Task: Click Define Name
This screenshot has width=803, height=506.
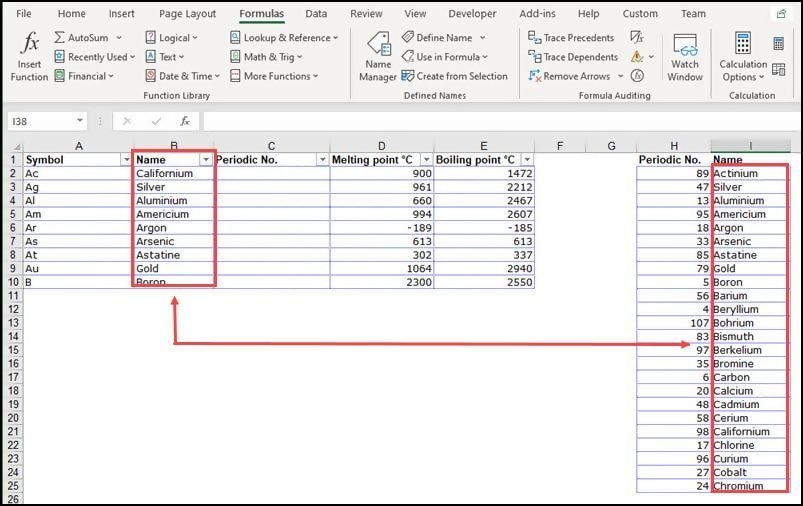Action: pyautogui.click(x=438, y=37)
